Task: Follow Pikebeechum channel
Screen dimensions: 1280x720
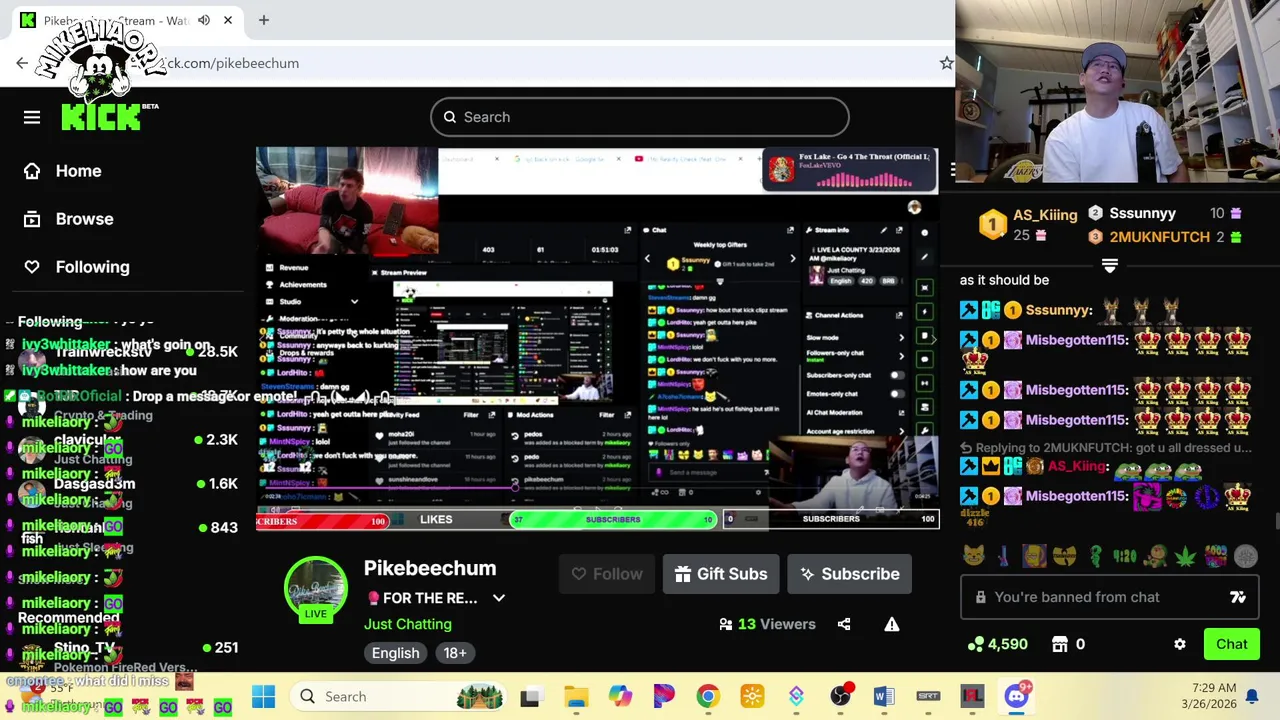Action: [607, 574]
